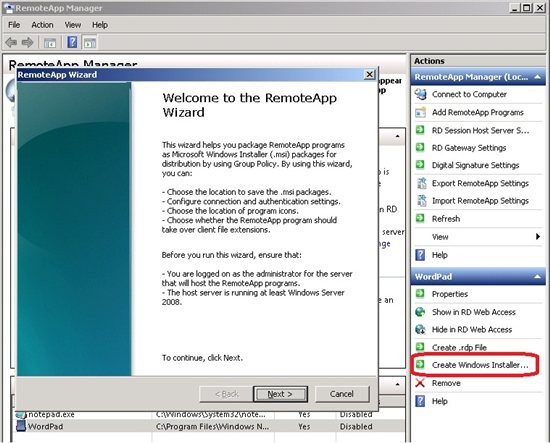Click the blue Help toolbar icon
Viewport: 550px width, 443px height.
coord(72,42)
